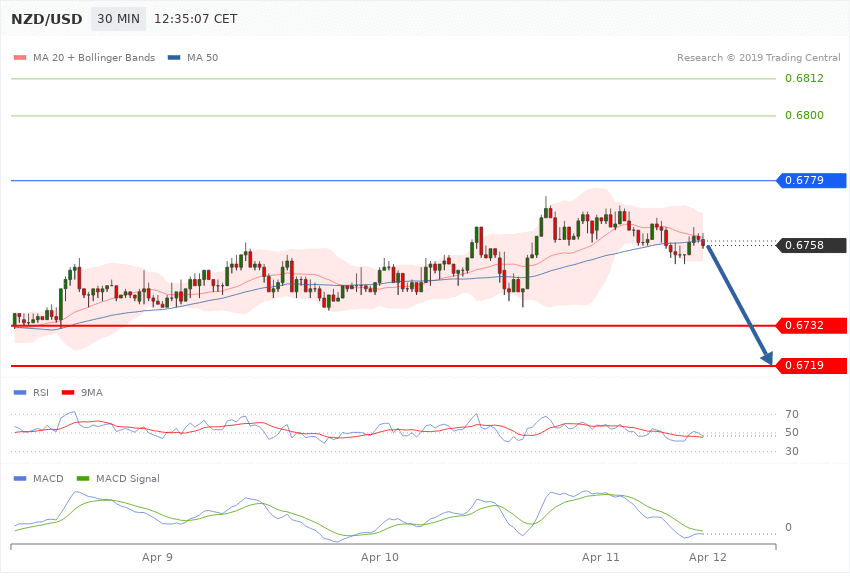Click the RSI 30 level label
The image size is (850, 576).
click(791, 451)
